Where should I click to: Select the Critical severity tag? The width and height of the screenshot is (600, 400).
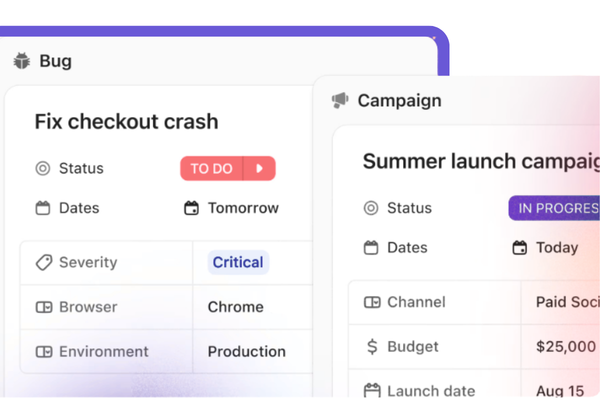tap(238, 263)
